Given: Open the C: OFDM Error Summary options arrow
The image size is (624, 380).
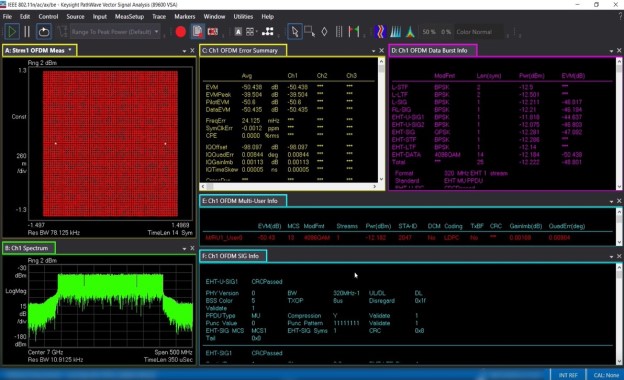Looking at the screenshot, I should pos(373,51).
